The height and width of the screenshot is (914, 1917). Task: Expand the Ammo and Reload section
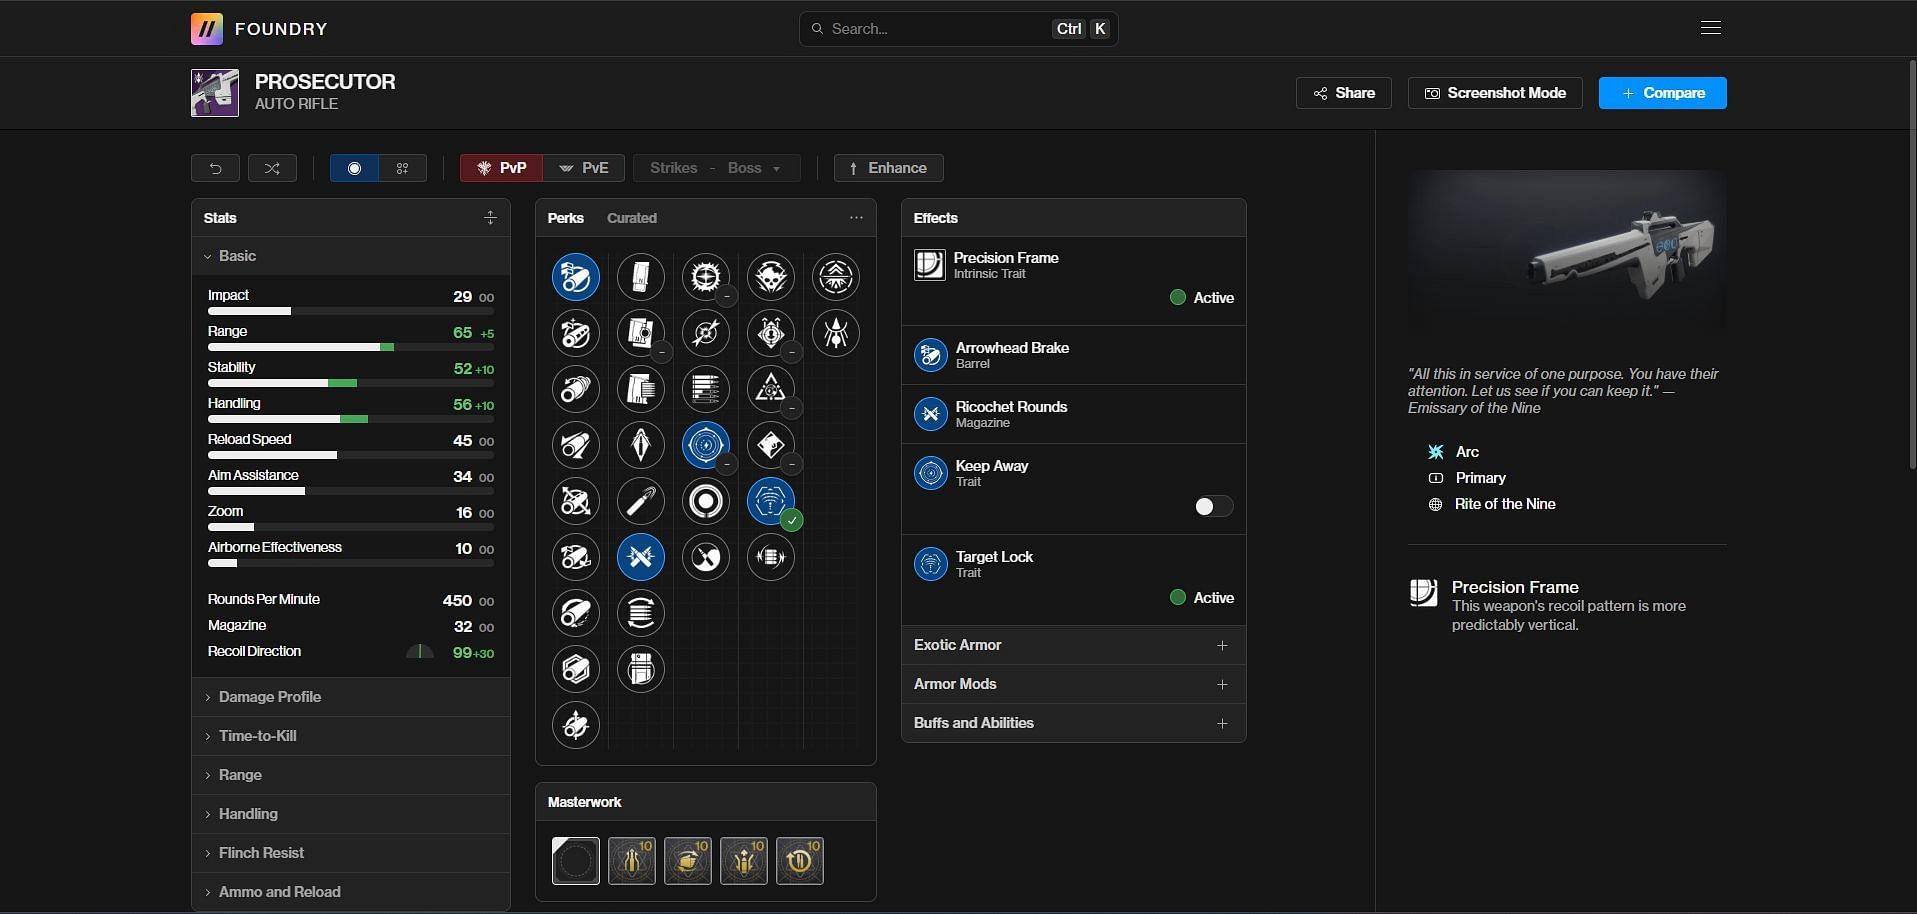tap(350, 892)
